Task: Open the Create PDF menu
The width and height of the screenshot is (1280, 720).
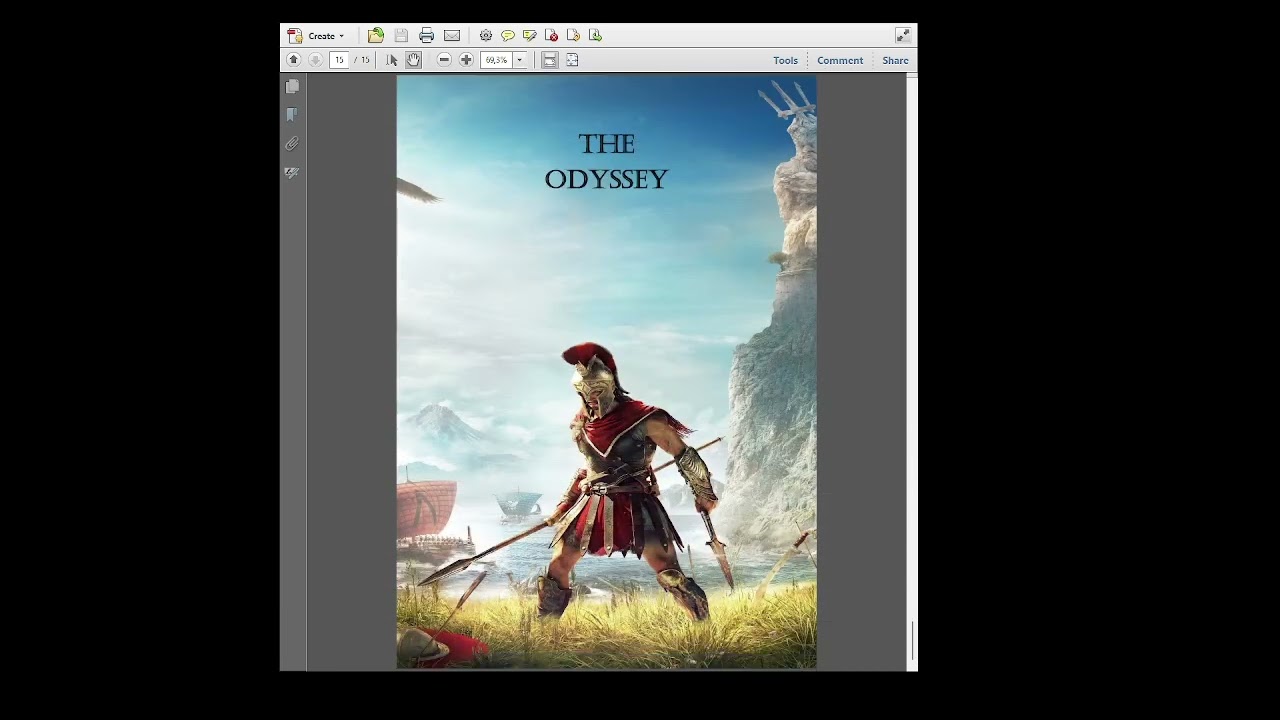Action: (x=316, y=36)
